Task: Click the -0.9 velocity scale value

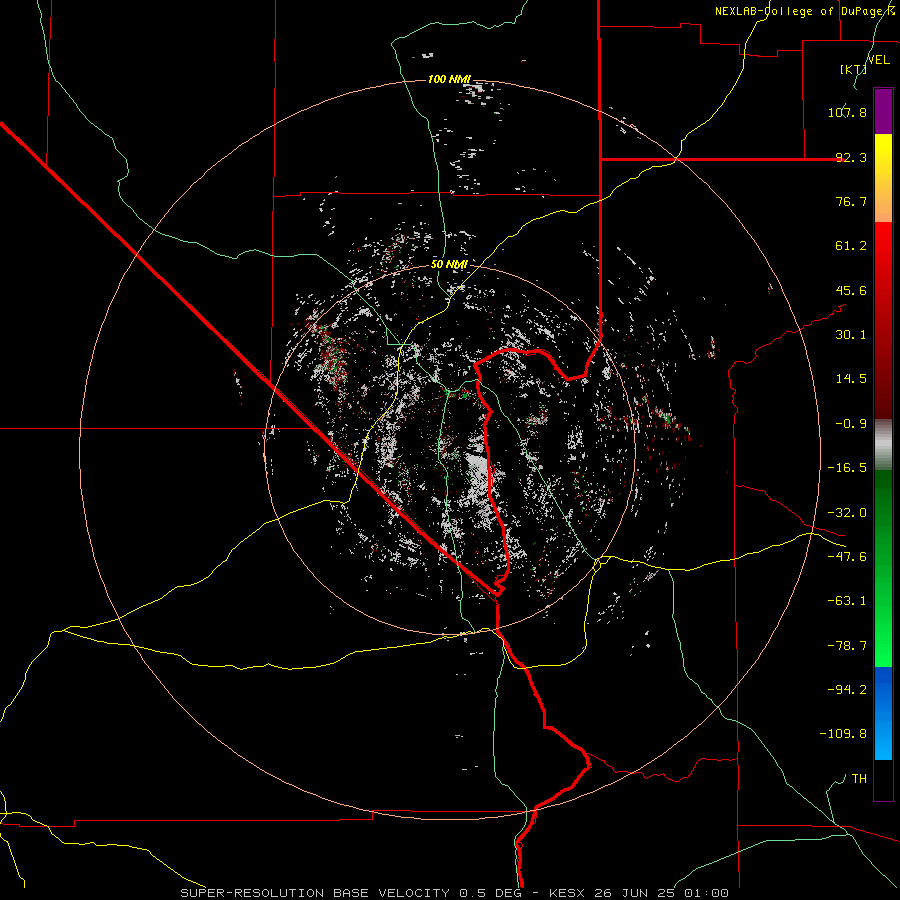Action: click(851, 424)
